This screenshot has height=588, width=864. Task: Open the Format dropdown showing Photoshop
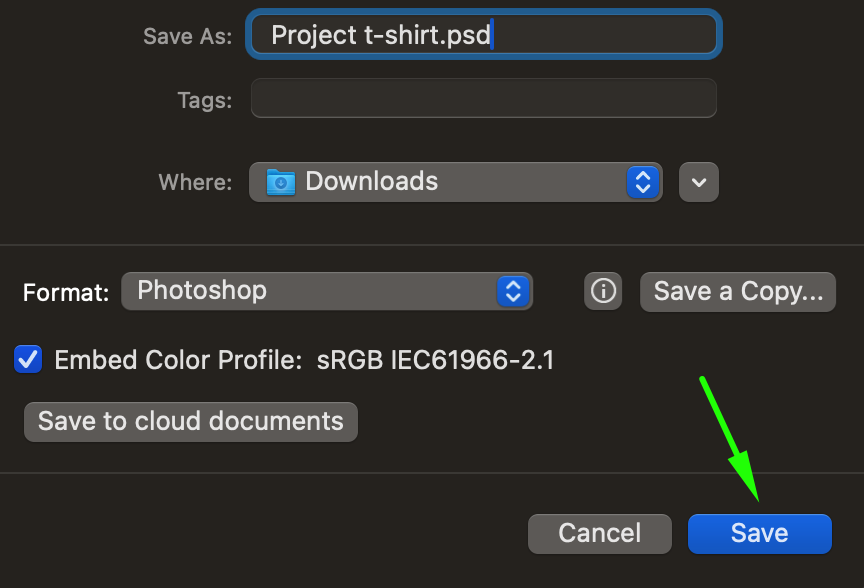point(327,291)
